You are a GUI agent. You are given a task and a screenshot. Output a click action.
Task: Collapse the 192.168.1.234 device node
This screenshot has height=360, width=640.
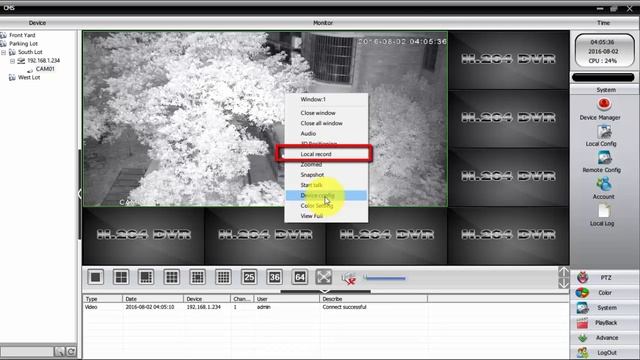(12, 61)
